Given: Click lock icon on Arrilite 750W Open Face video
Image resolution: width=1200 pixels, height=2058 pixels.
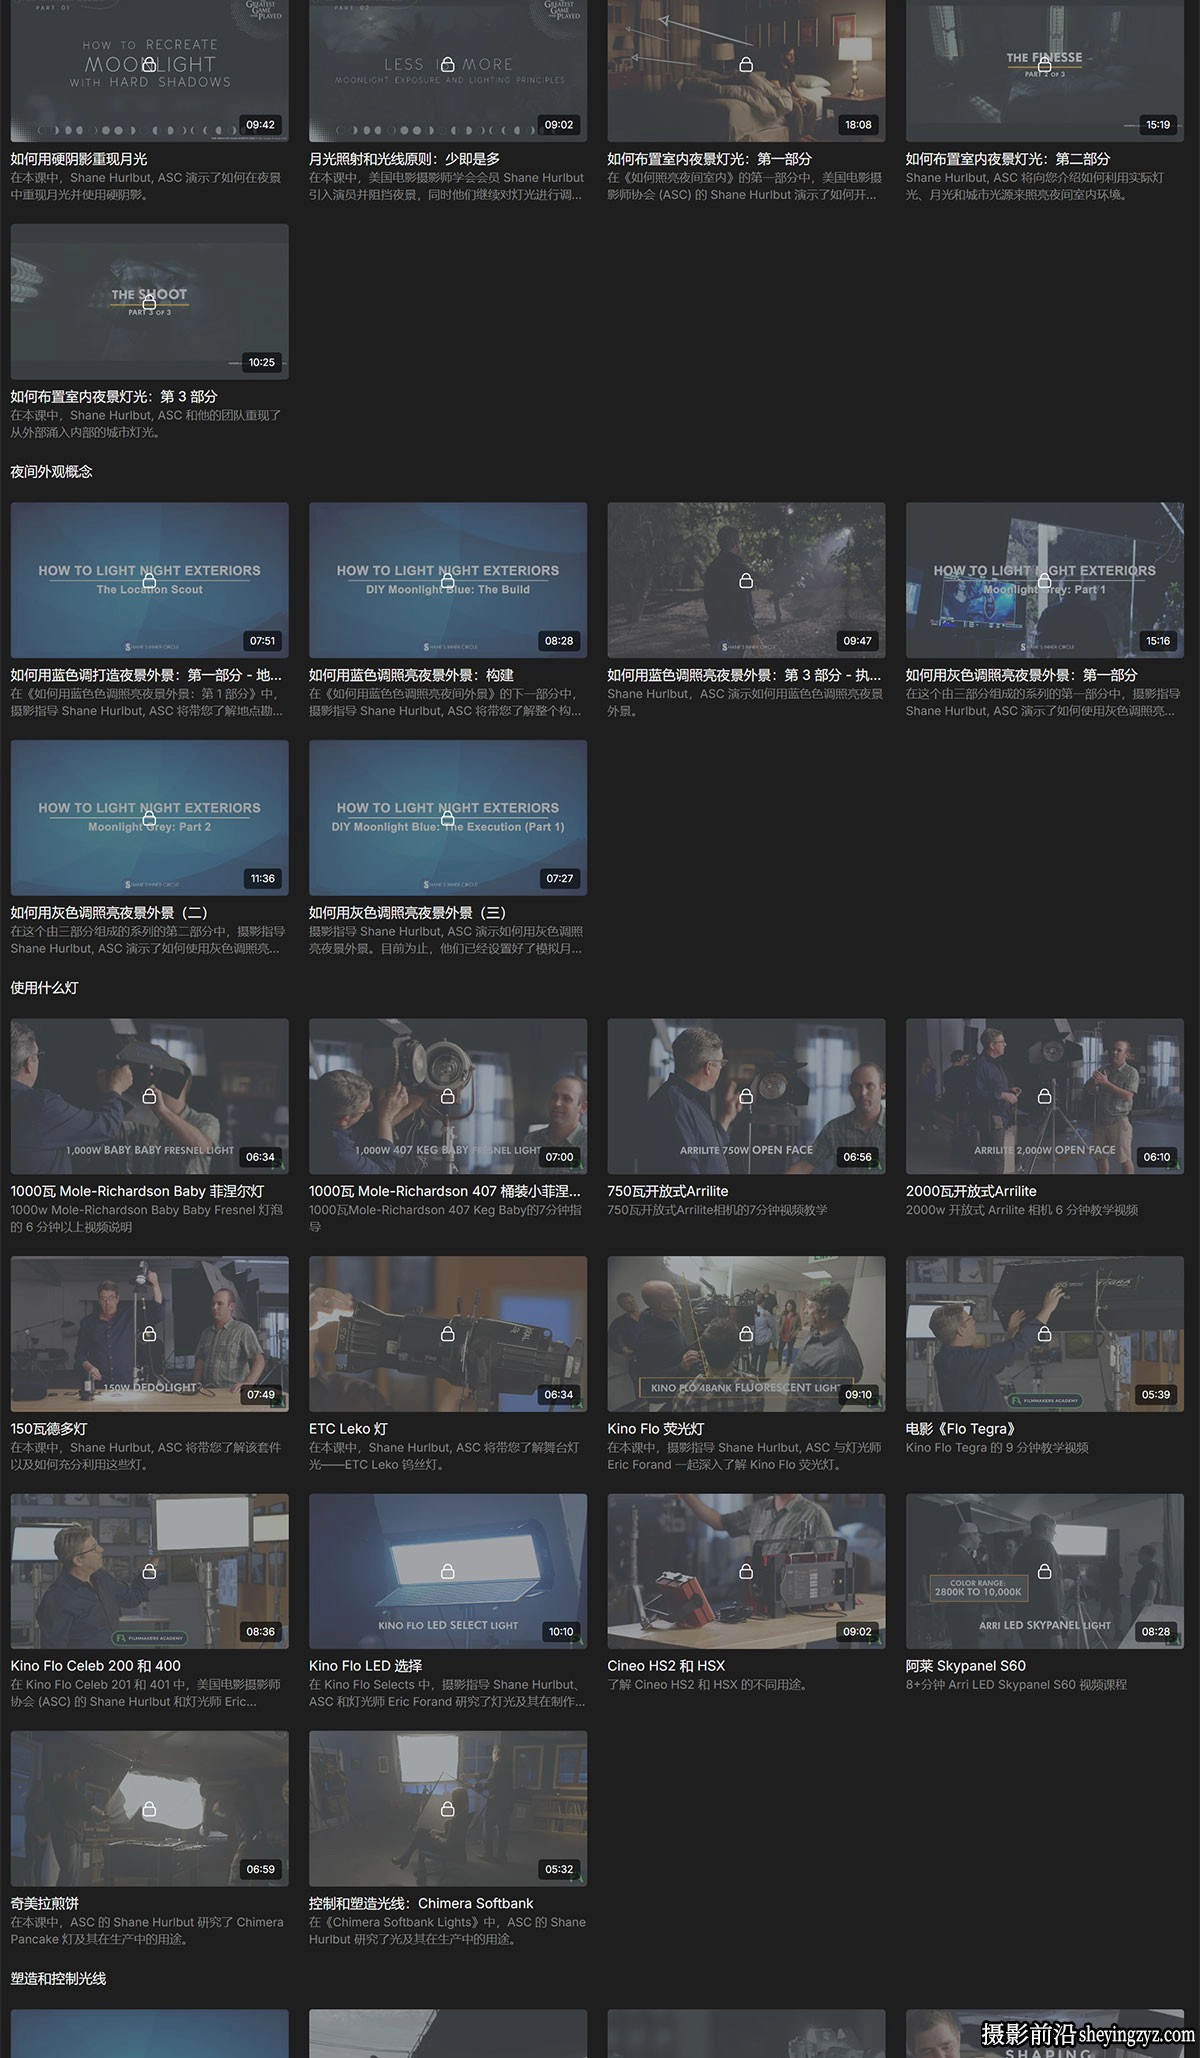Looking at the screenshot, I should coord(746,1096).
